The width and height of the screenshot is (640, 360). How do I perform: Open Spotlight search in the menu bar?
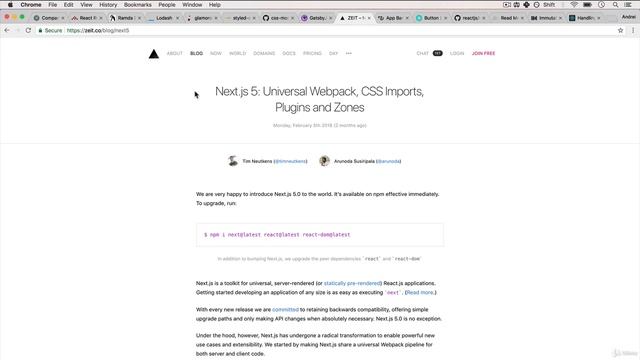click(615, 5)
